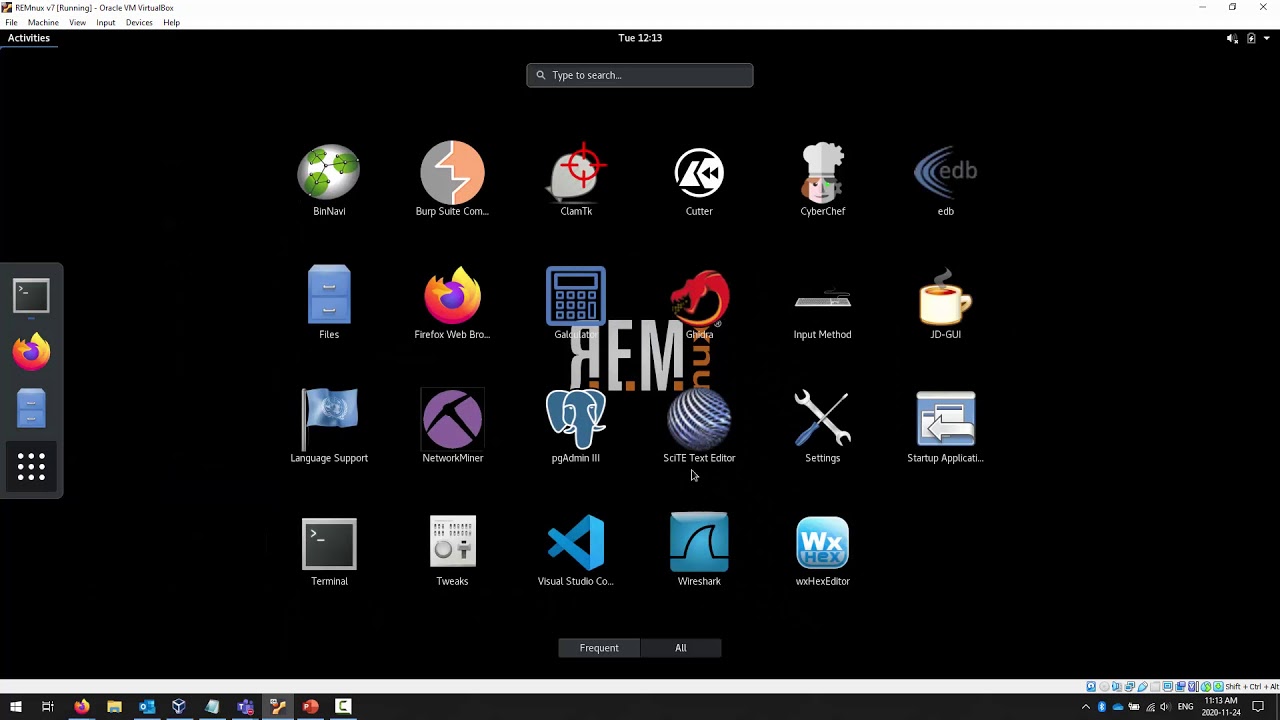Open the BinNavi application
Viewport: 1280px width, 720px height.
(x=329, y=180)
